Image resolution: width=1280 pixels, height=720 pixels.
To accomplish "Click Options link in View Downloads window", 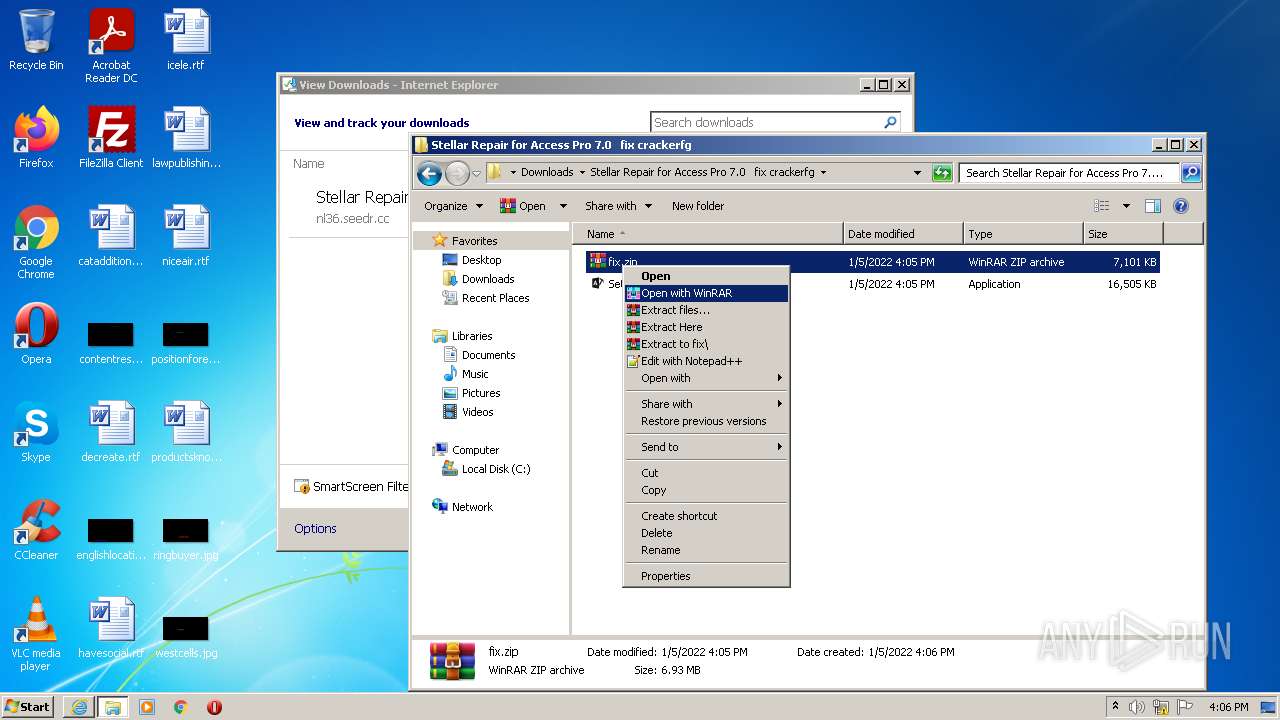I will 315,528.
